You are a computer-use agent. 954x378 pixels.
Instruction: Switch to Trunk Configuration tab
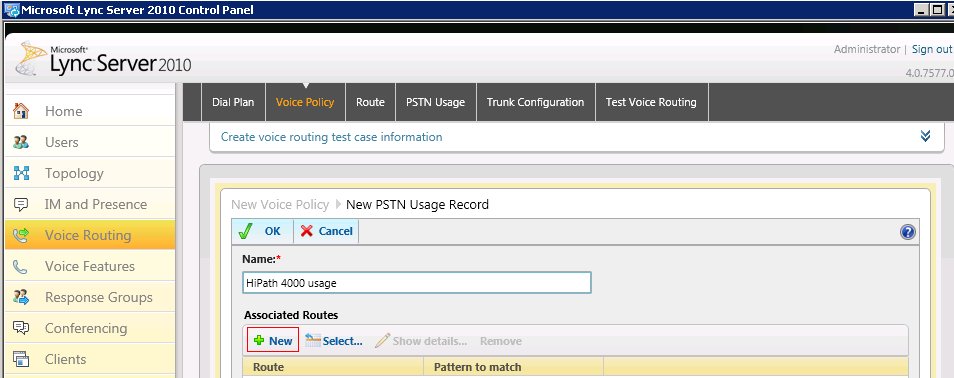click(535, 102)
